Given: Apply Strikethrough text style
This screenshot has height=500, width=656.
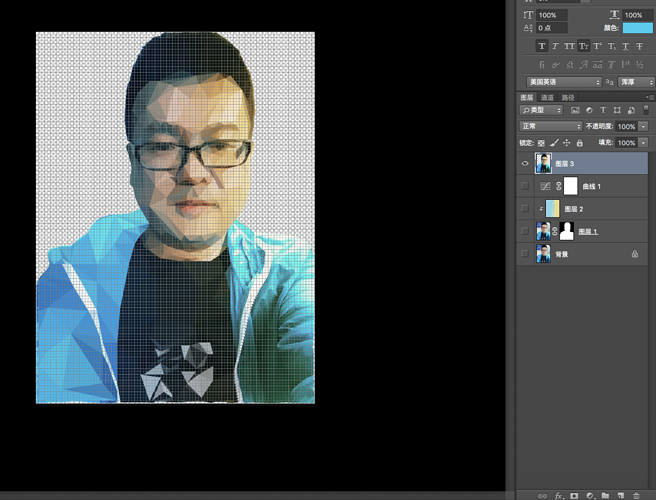Looking at the screenshot, I should click(639, 46).
